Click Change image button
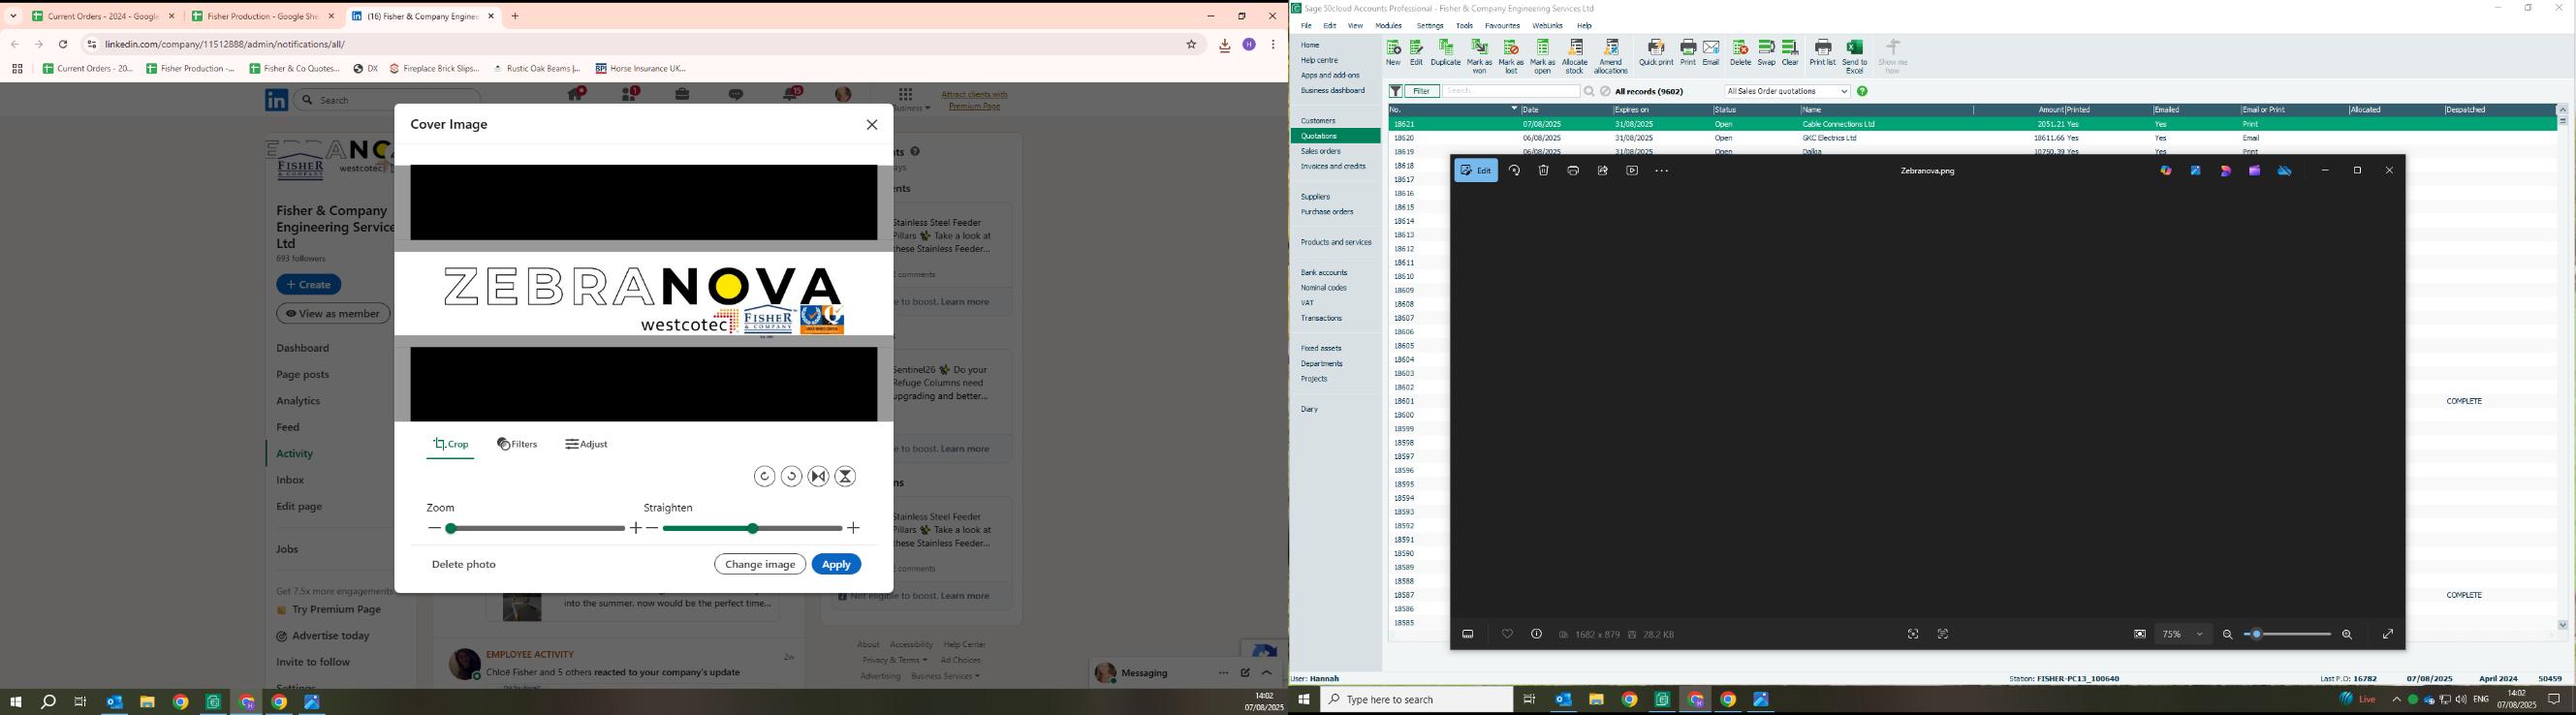This screenshot has height=715, width=2576. [760, 565]
